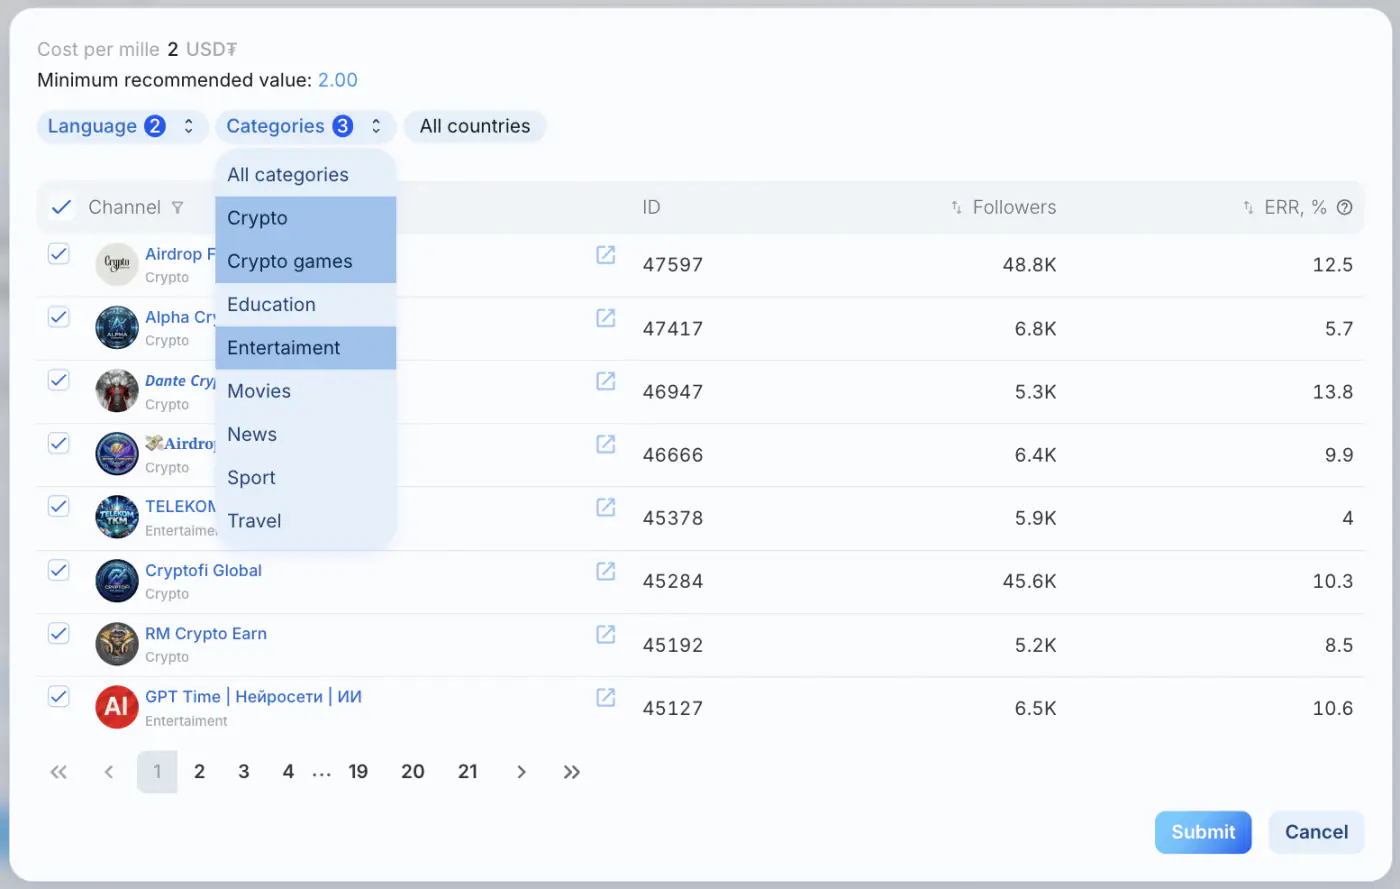Click the minimum recommended value 2.00
This screenshot has width=1400, height=889.
point(338,80)
